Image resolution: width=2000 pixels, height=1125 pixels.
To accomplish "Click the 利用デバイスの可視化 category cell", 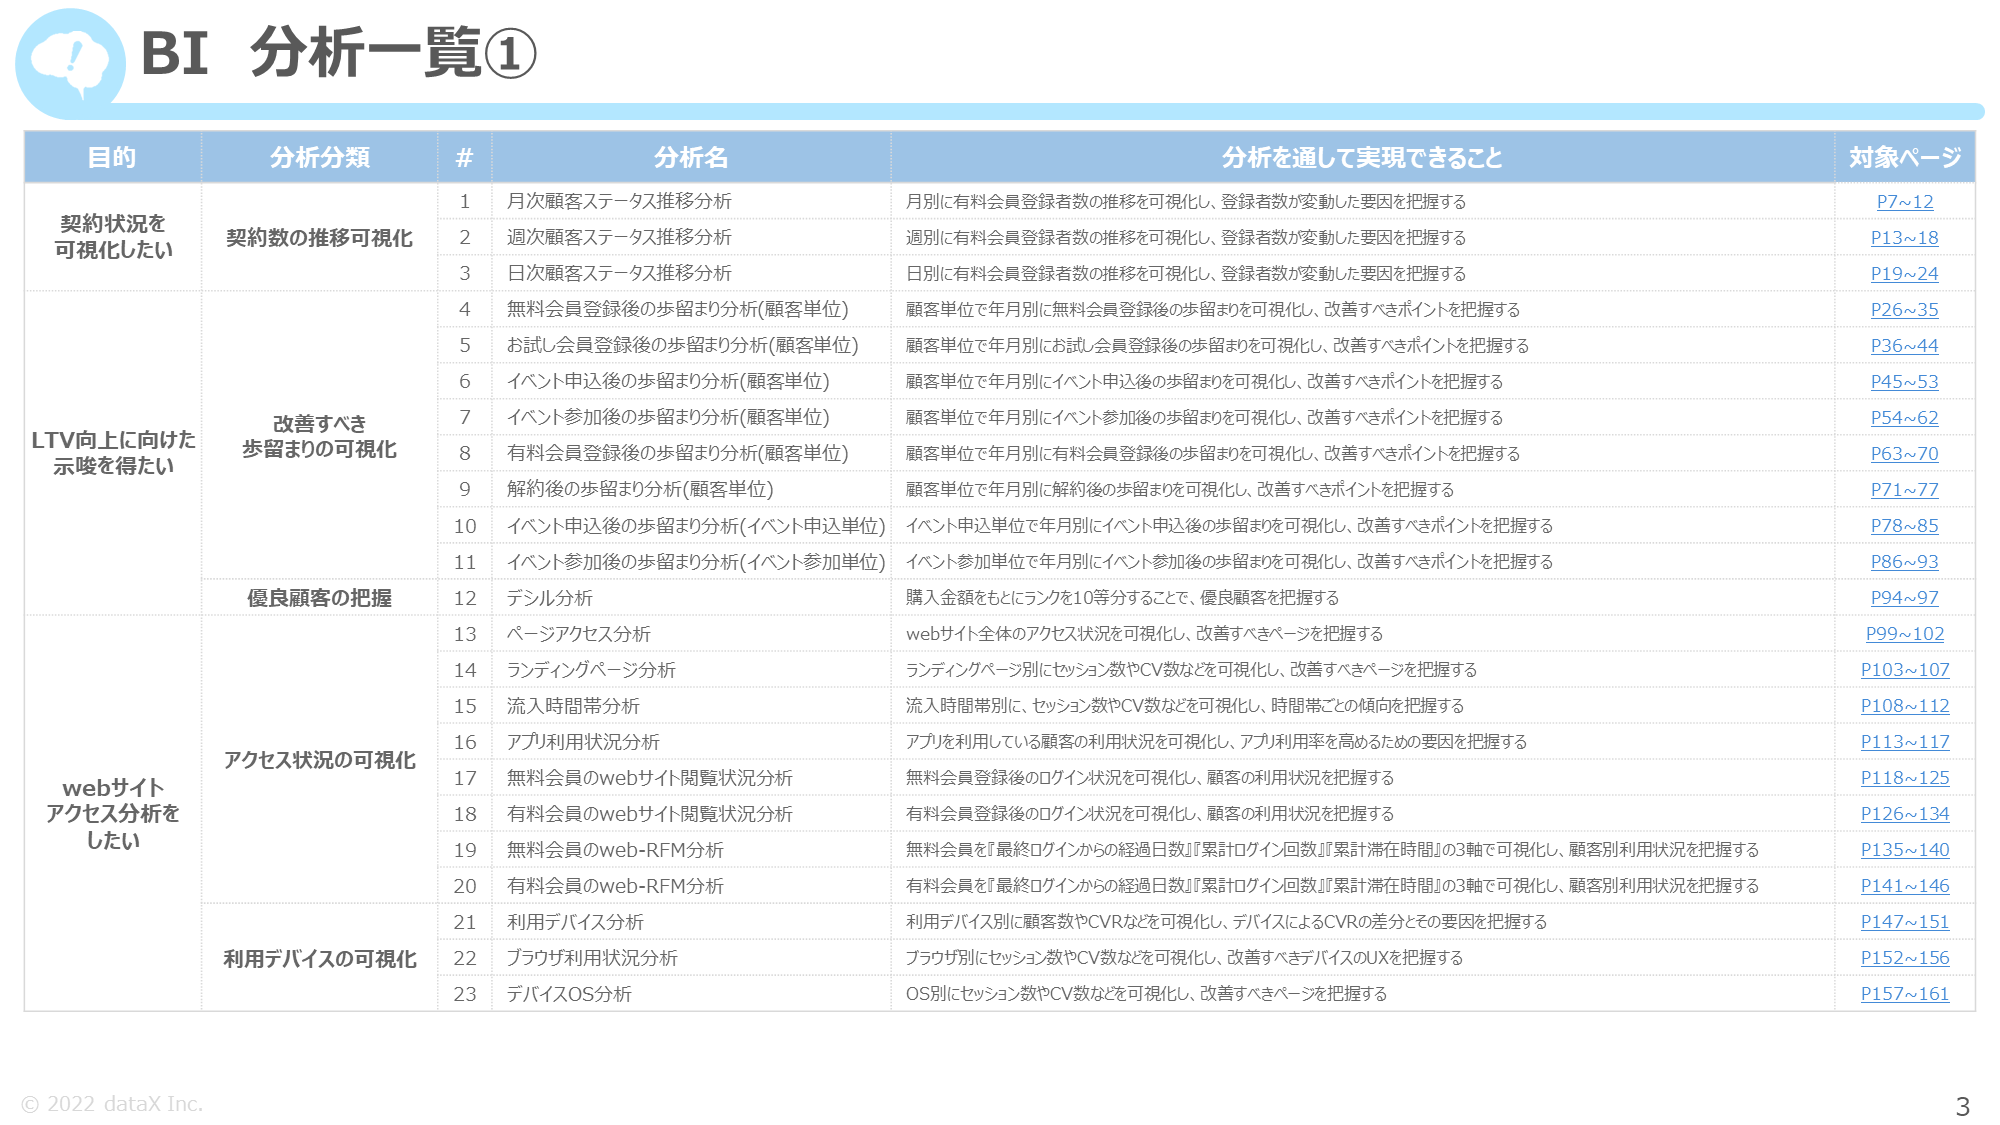I will (x=319, y=957).
